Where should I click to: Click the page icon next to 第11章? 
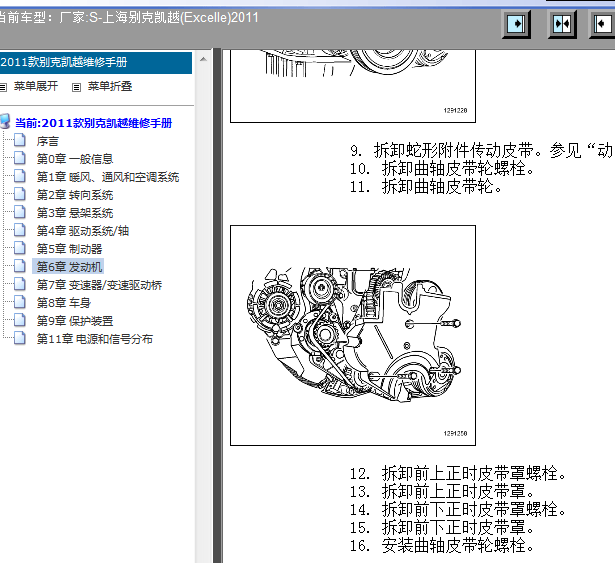point(20,338)
